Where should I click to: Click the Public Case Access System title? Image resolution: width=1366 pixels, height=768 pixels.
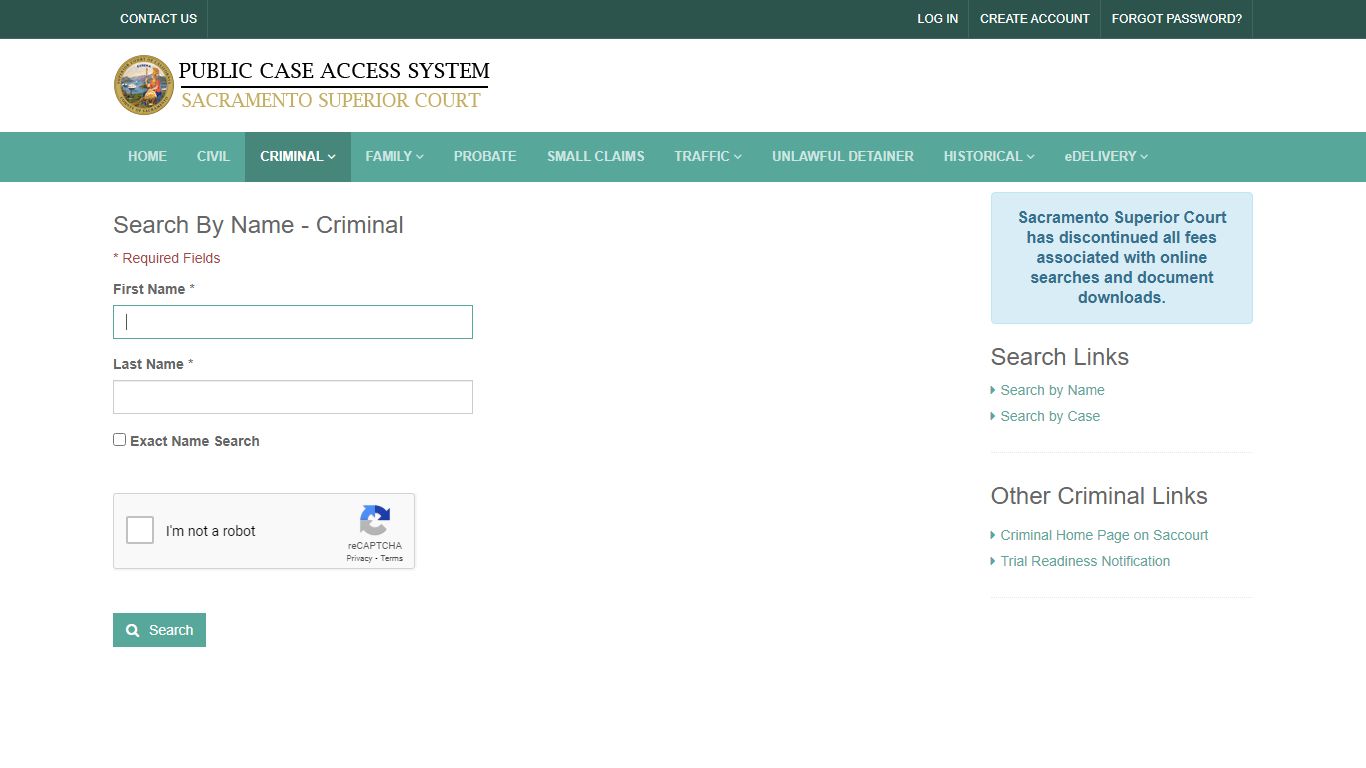point(334,71)
